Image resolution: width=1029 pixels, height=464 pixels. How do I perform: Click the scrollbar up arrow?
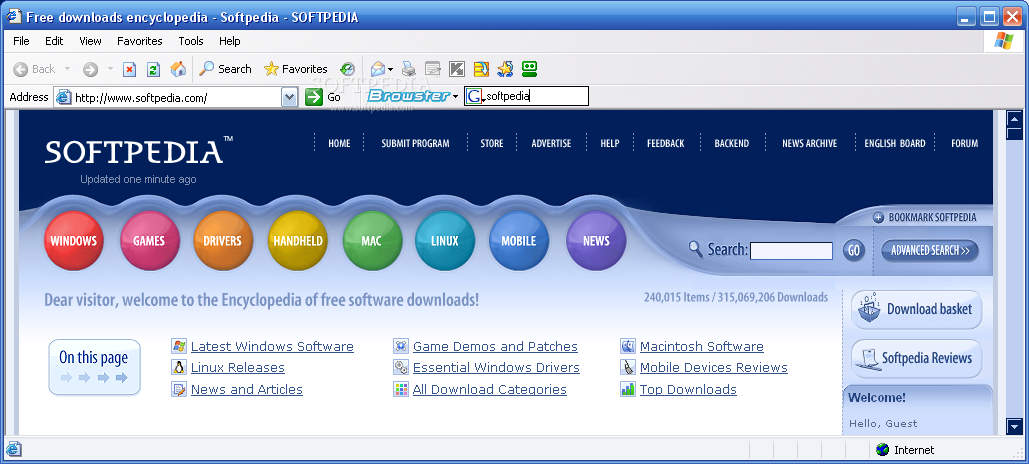(x=1015, y=119)
